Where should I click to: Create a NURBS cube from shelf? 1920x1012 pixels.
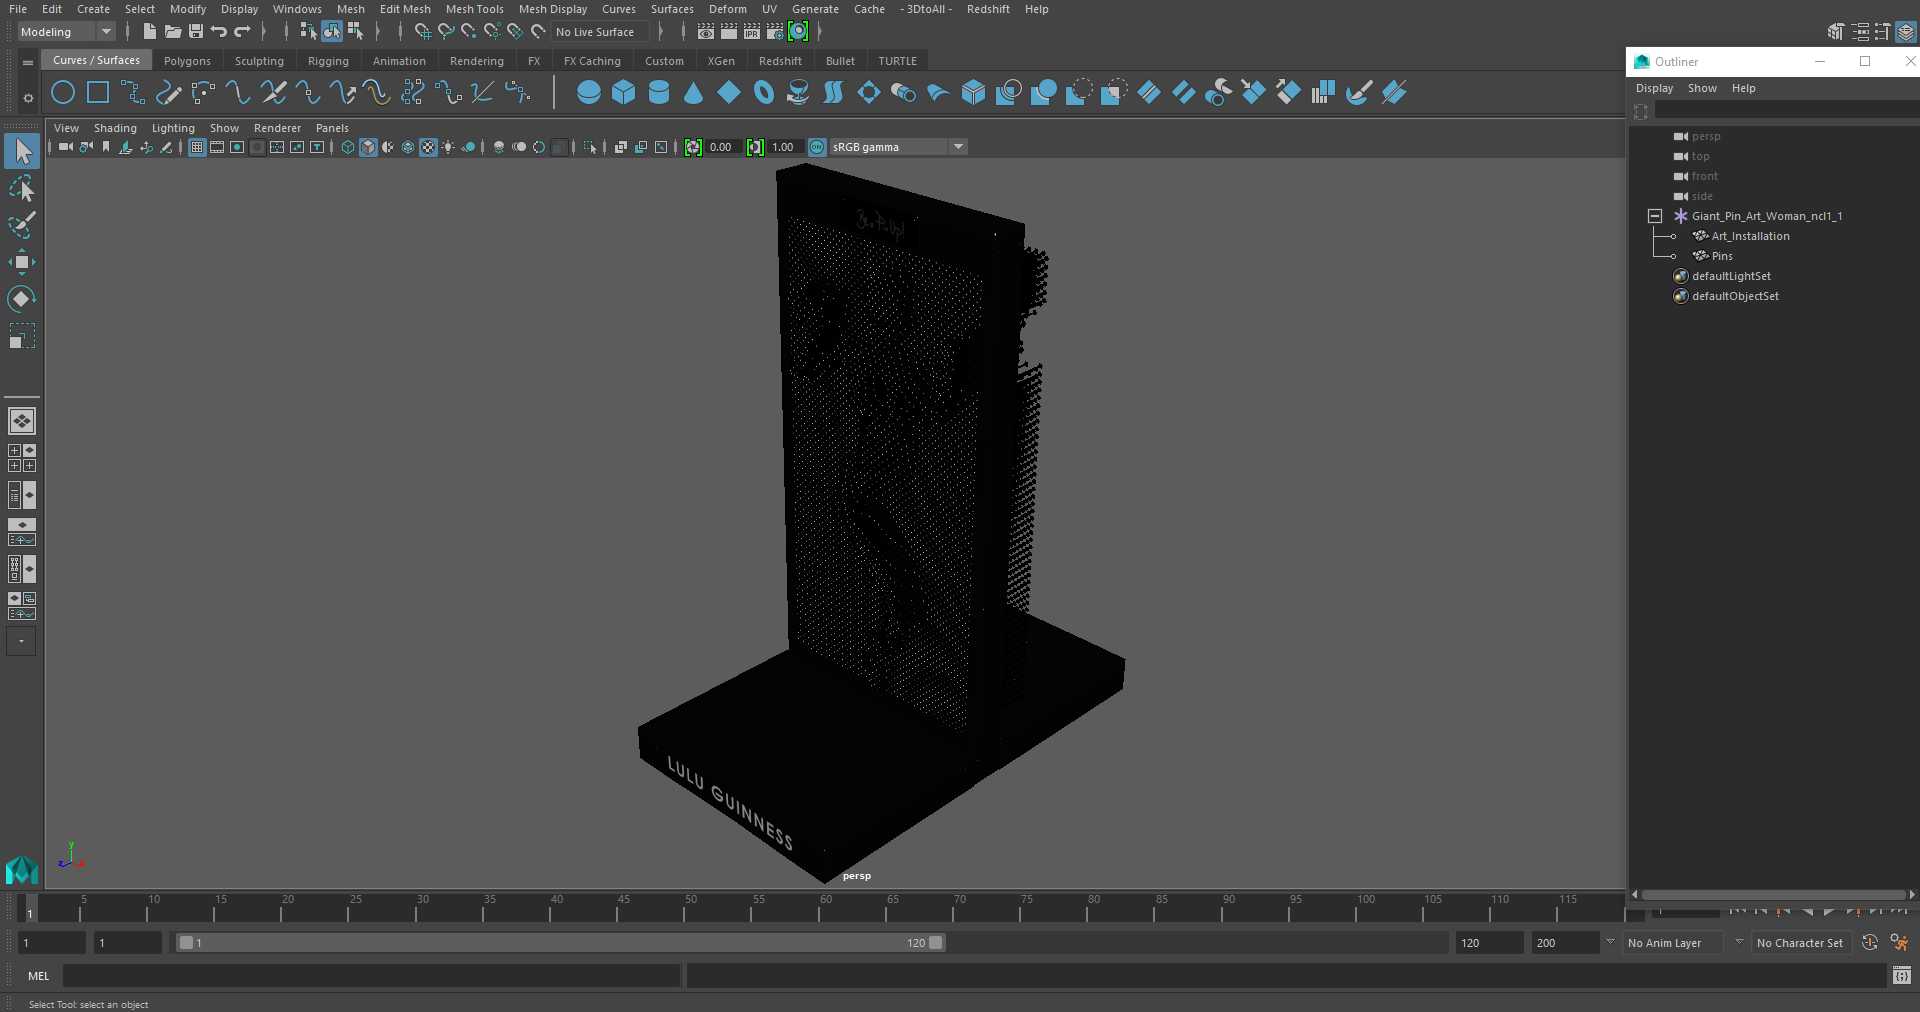(624, 93)
